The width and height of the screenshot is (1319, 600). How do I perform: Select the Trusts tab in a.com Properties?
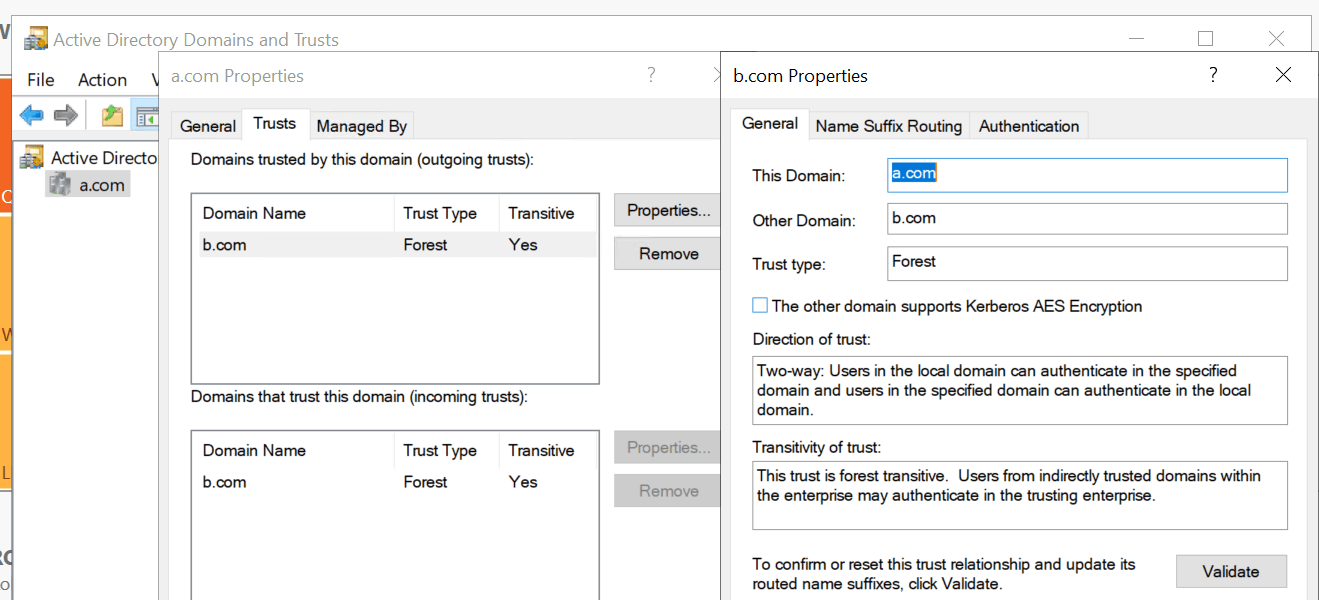pos(275,123)
